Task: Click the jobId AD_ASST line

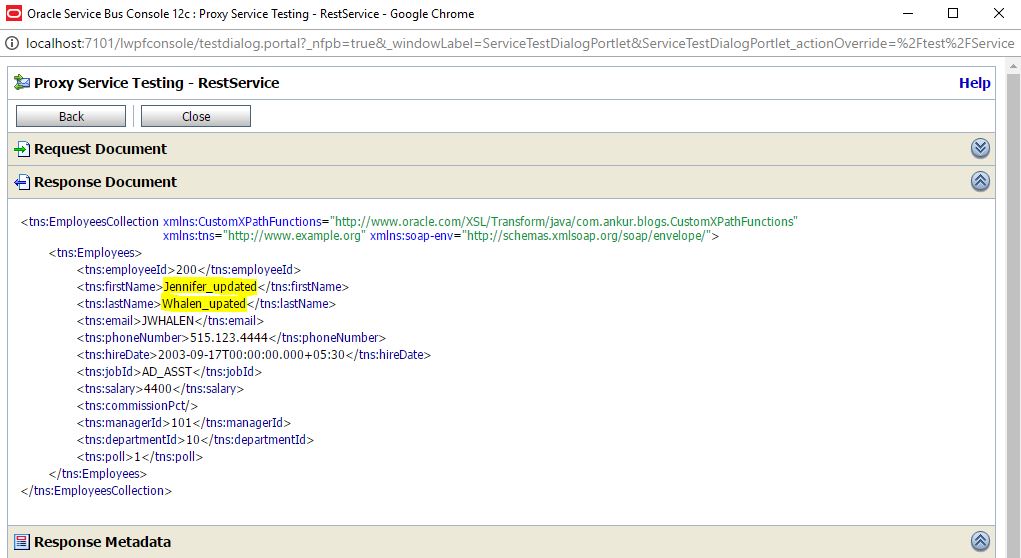Action: pos(169,371)
